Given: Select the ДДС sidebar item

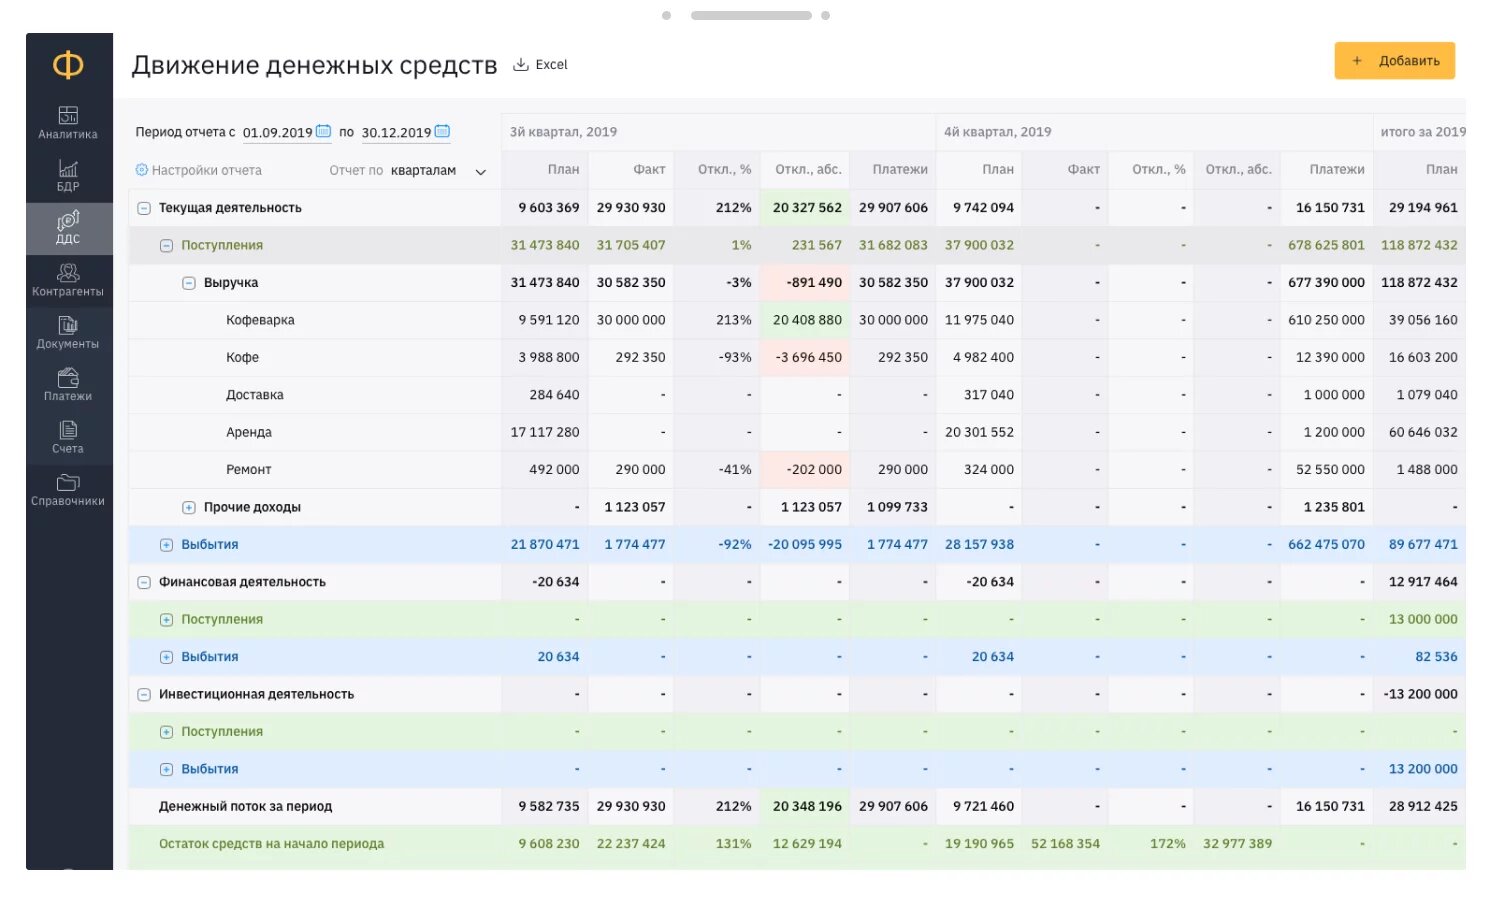Looking at the screenshot, I should tap(68, 228).
